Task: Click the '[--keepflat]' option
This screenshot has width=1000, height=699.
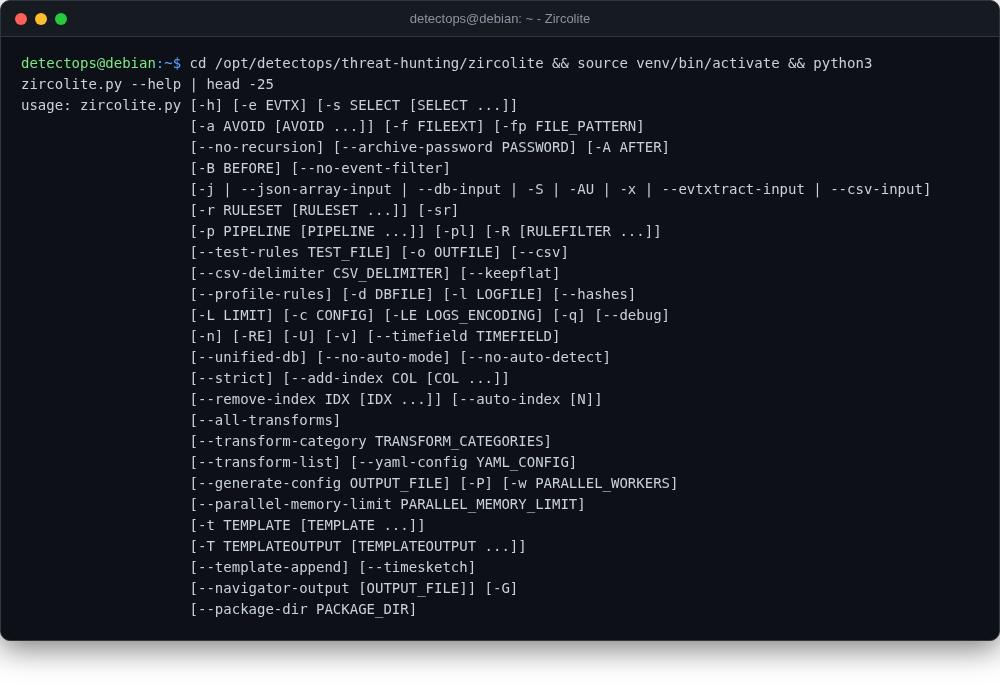Action: tap(510, 274)
